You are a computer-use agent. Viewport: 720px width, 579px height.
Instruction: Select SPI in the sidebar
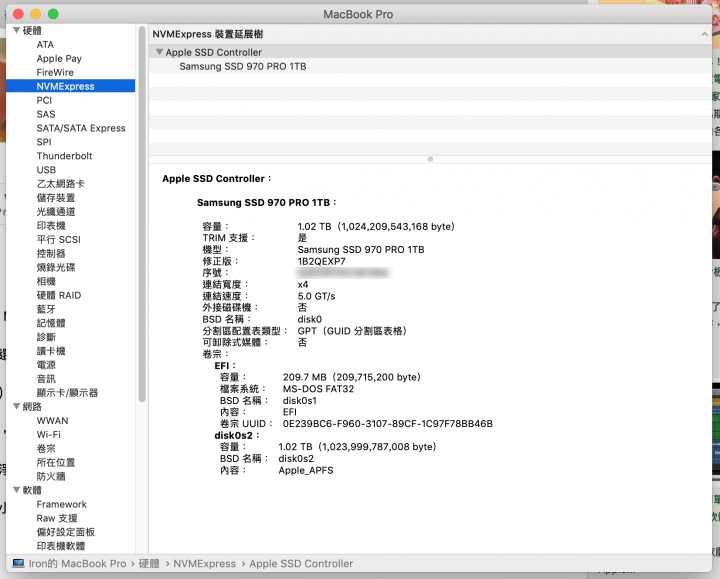[x=44, y=142]
